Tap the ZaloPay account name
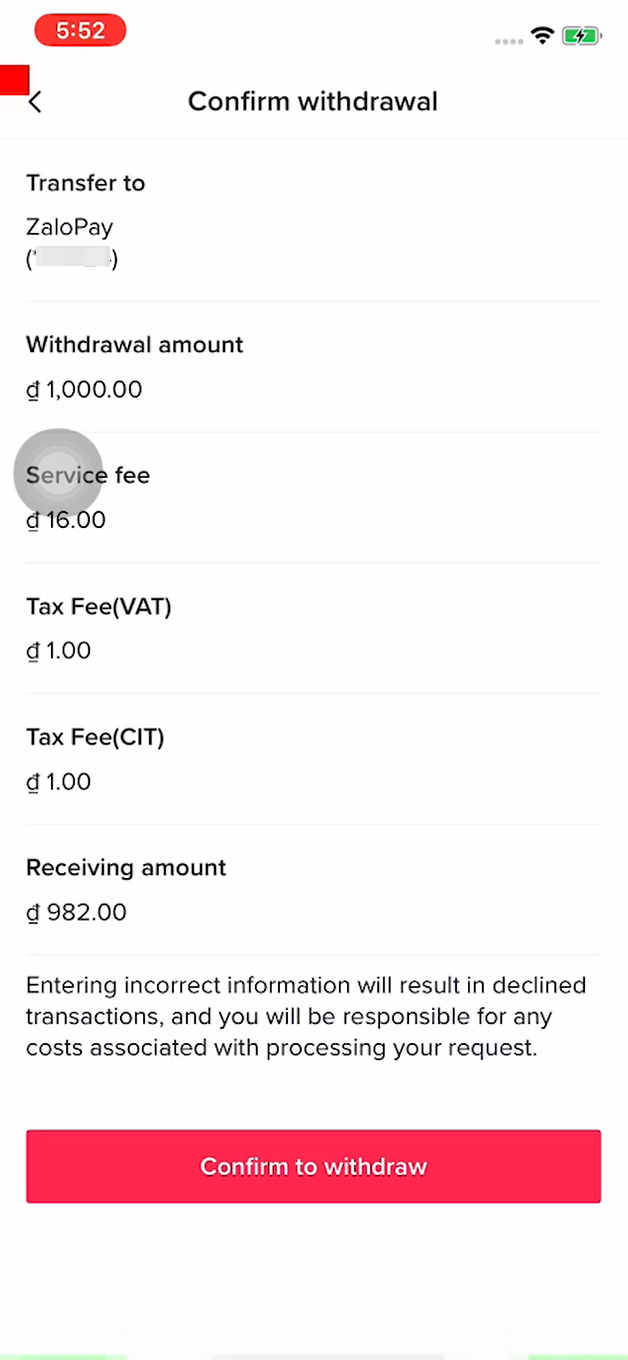 pos(69,227)
